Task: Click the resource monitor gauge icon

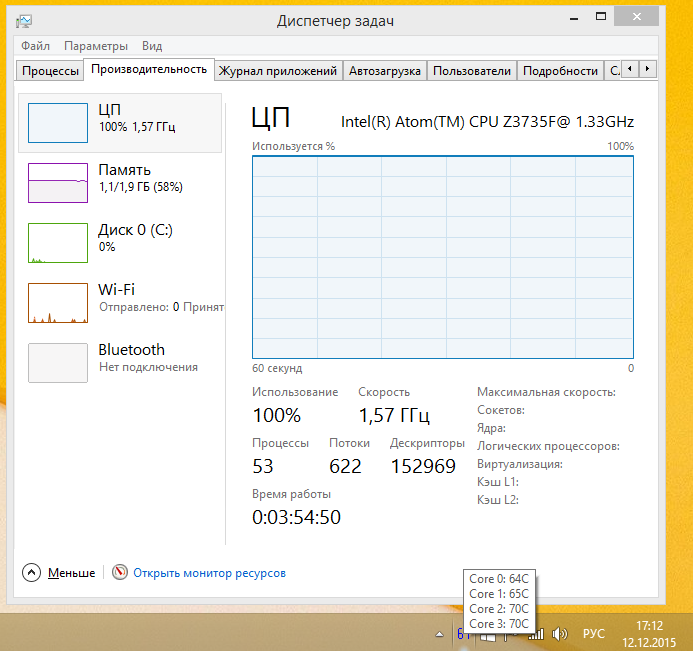Action: pos(119,572)
